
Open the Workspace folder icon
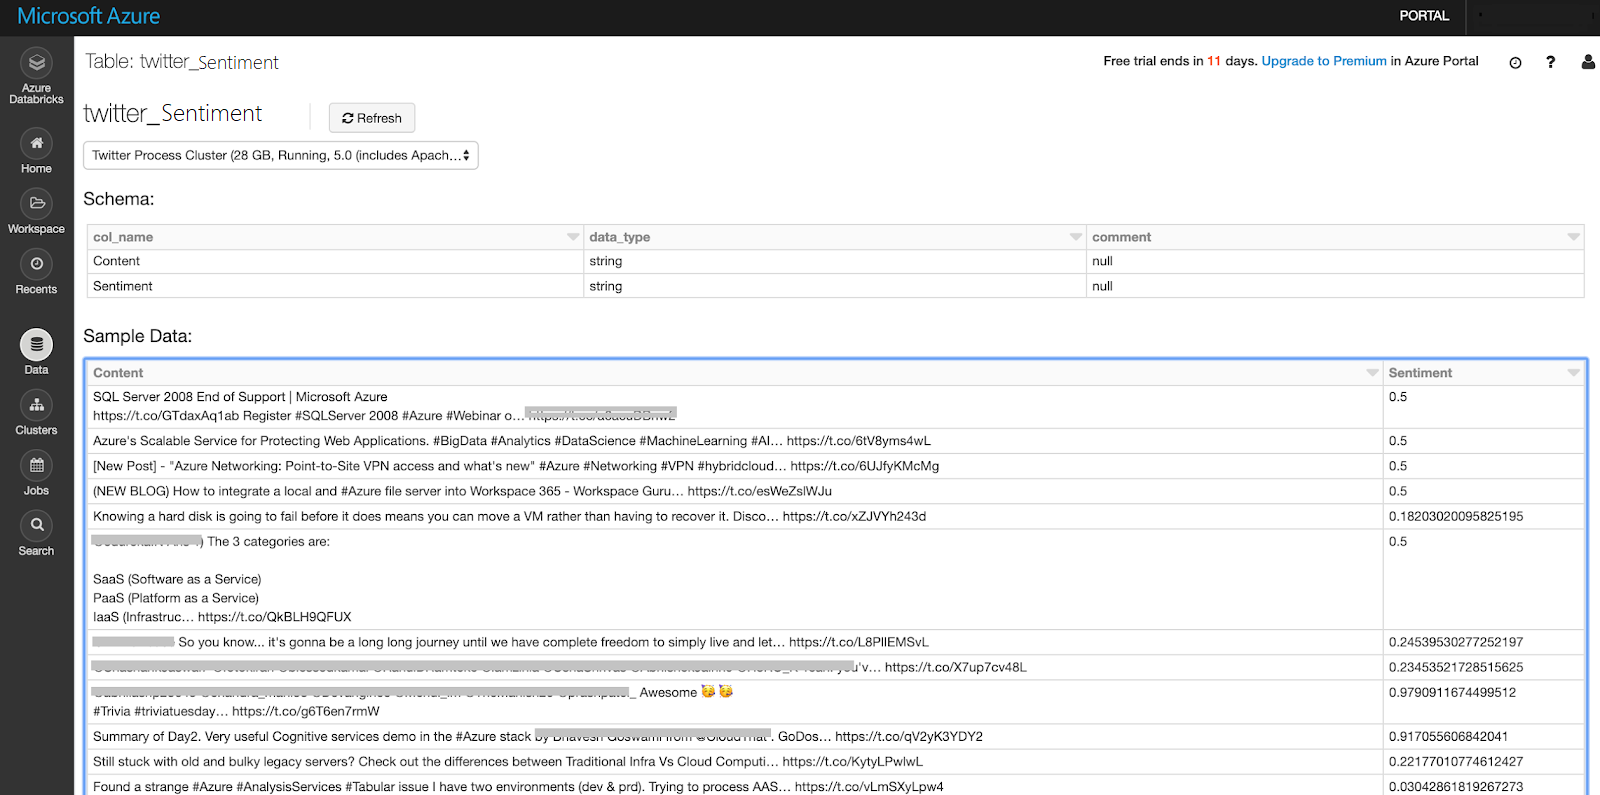(x=36, y=203)
